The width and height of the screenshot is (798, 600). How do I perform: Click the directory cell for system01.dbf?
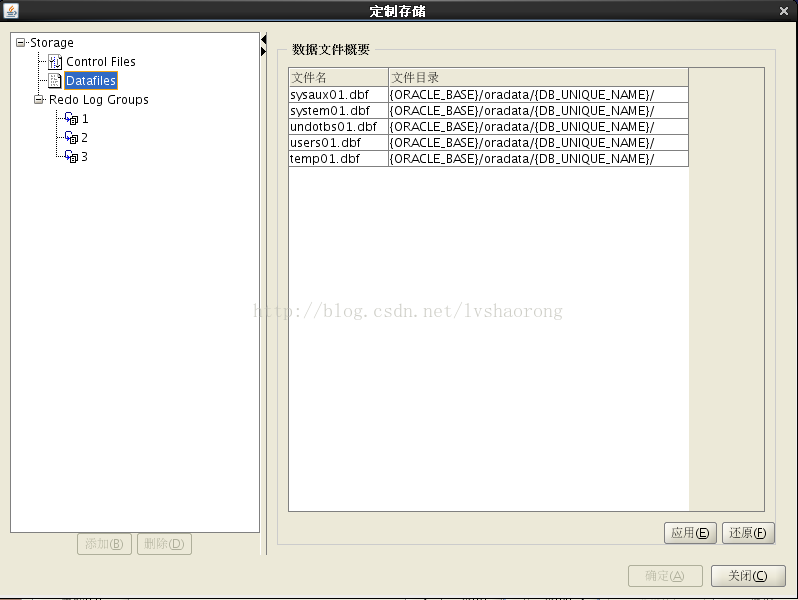[x=538, y=110]
